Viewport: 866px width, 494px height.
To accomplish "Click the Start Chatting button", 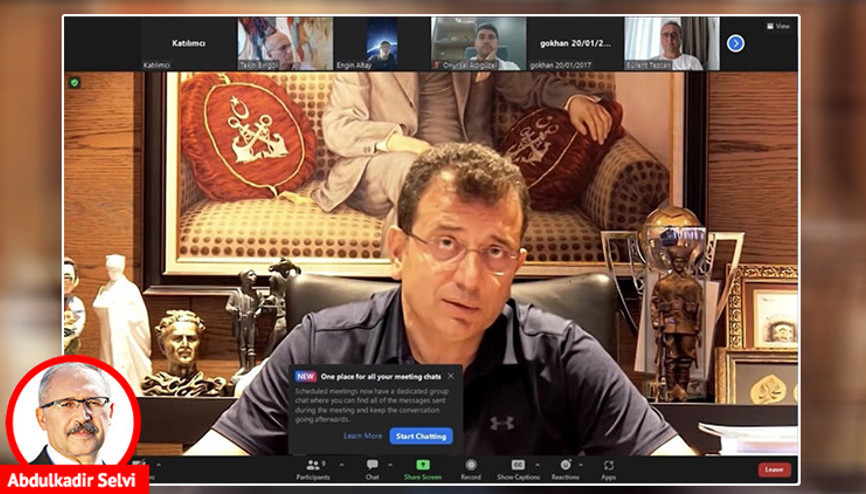I will (421, 436).
